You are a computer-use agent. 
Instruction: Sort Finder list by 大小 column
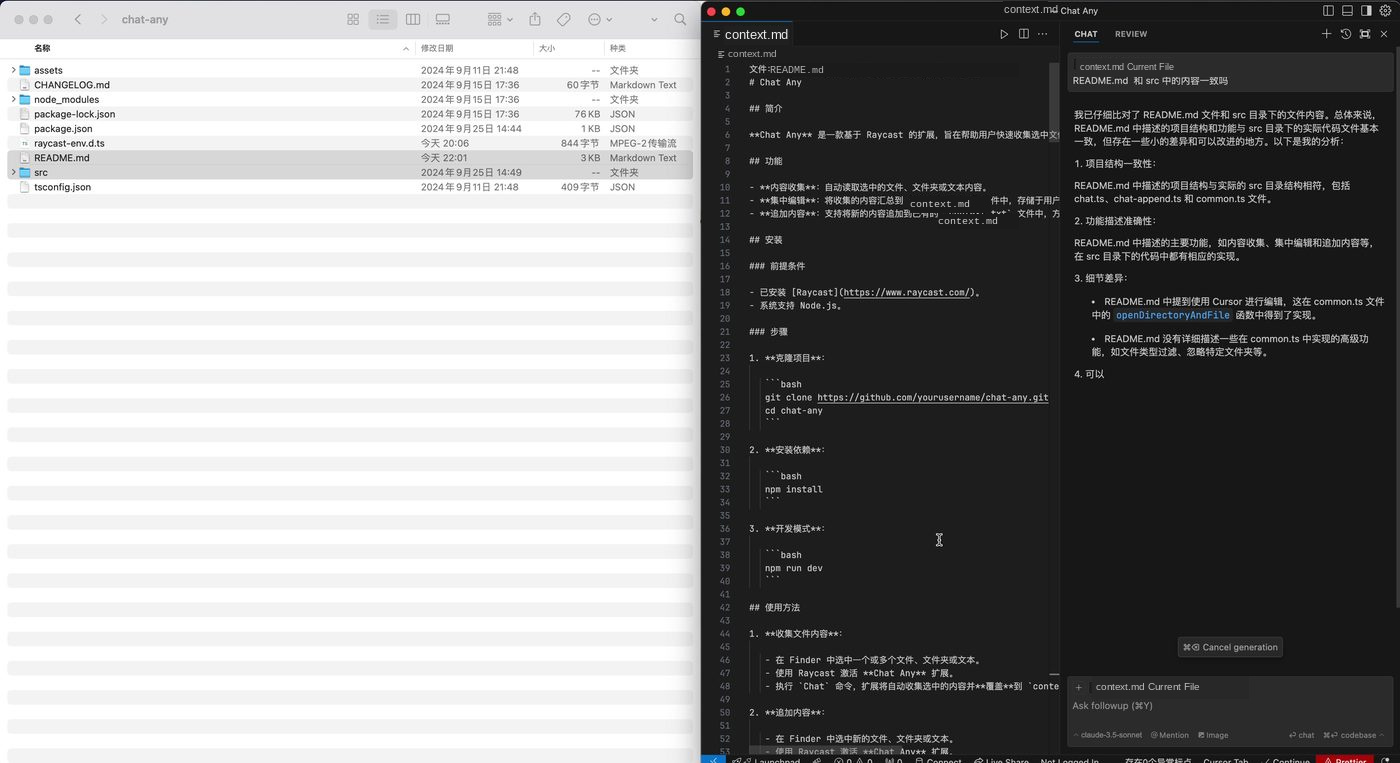(x=547, y=48)
